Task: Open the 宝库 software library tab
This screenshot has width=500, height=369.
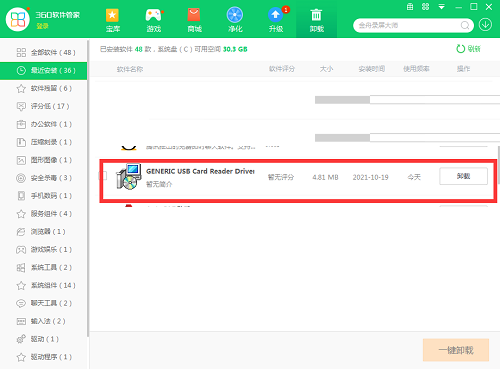Action: point(112,20)
